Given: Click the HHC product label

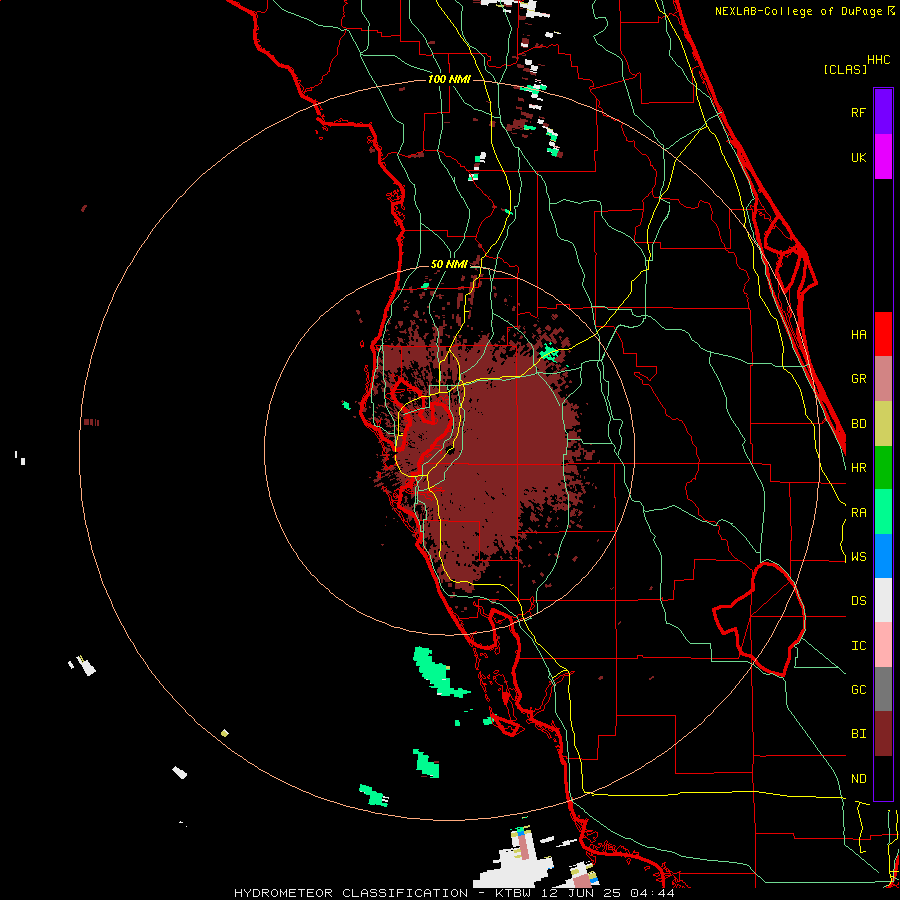Looking at the screenshot, I should click(878, 60).
